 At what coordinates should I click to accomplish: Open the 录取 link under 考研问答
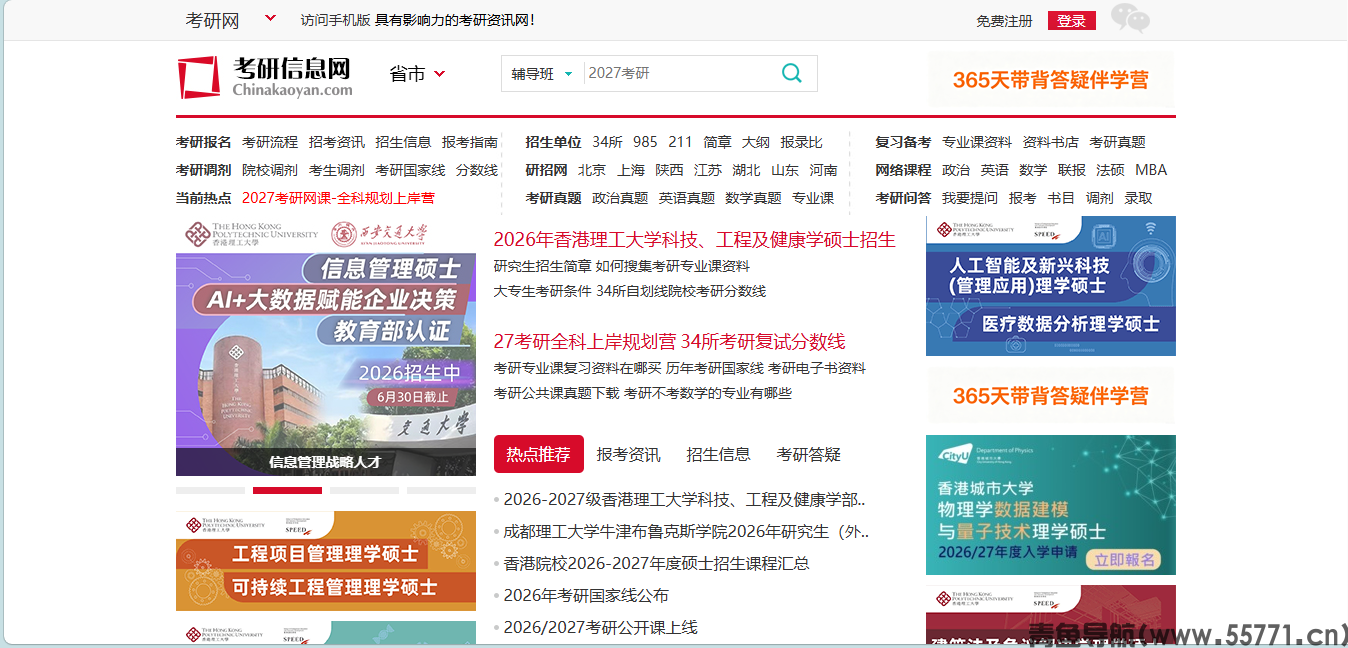click(x=1138, y=198)
